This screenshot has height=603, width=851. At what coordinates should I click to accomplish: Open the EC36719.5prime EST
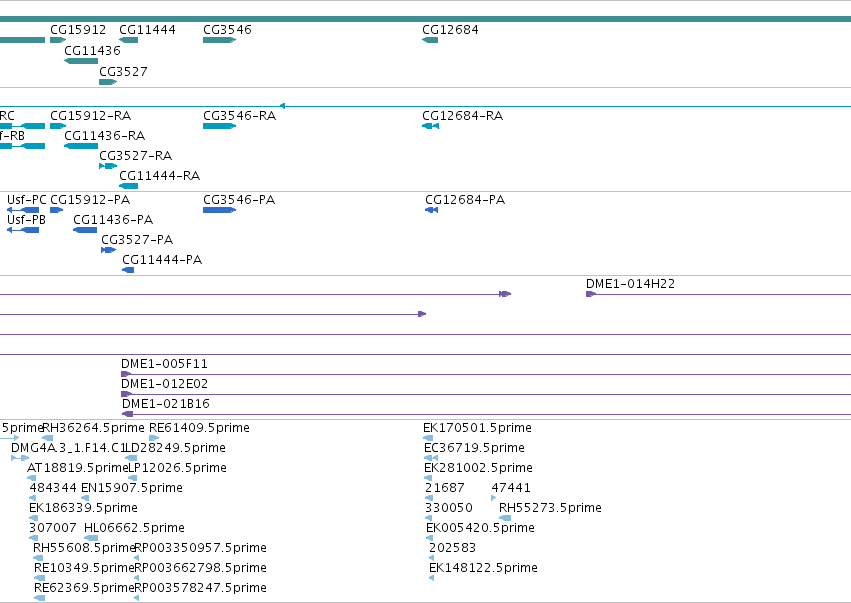(x=431, y=458)
